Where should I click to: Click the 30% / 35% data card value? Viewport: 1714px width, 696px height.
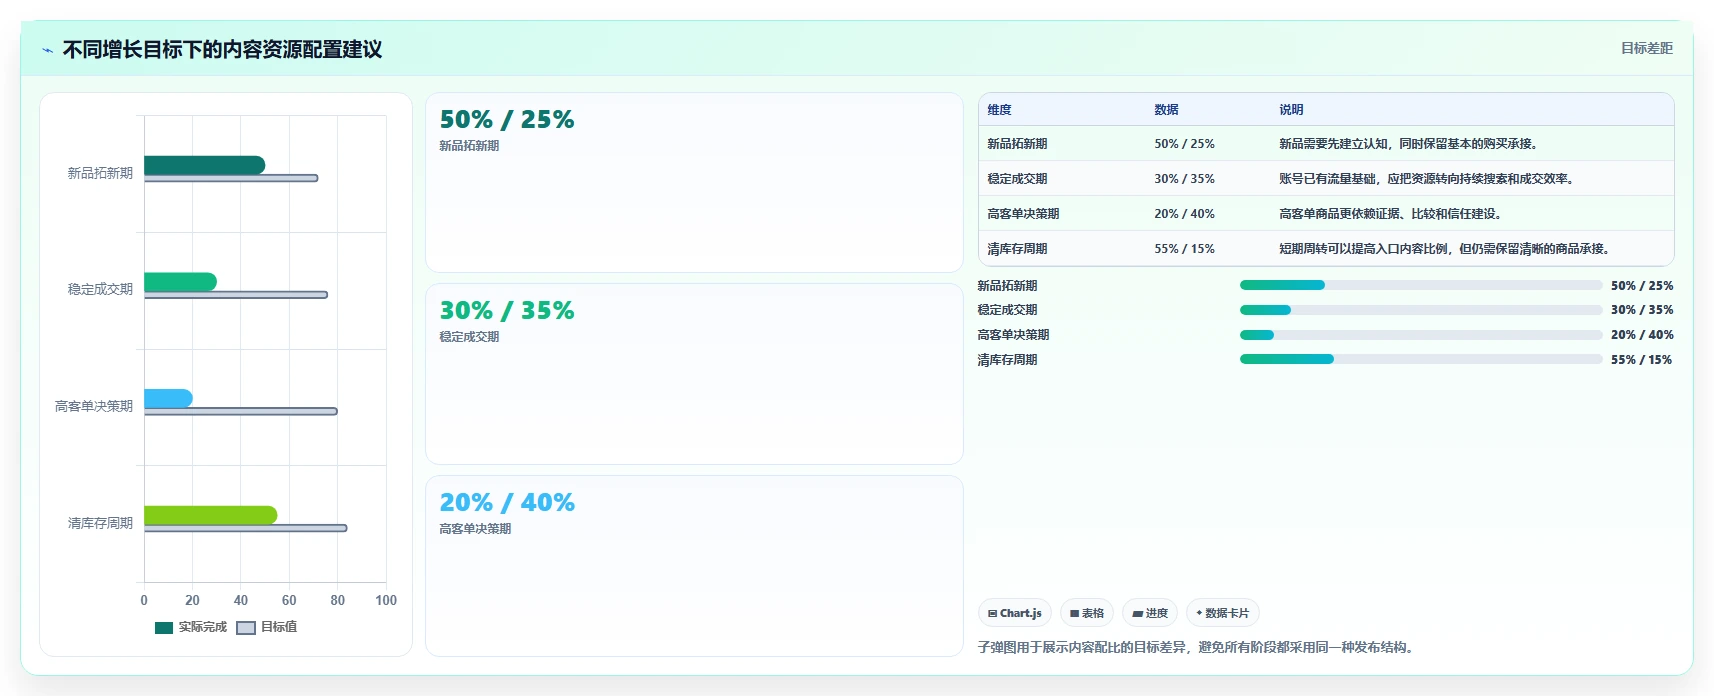(x=507, y=311)
